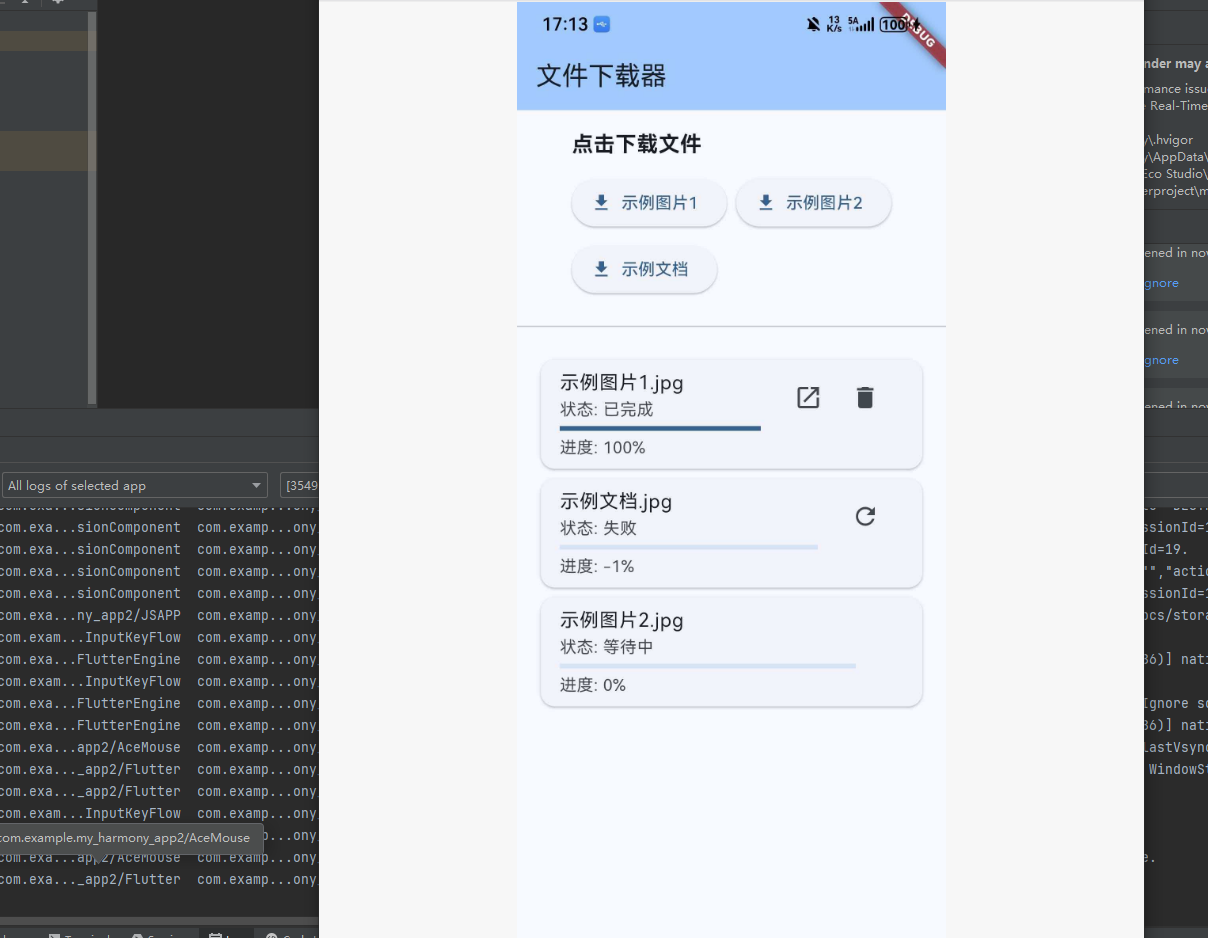Tap the 5A signal strength bars icon
Viewport: 1208px width, 938px height.
(x=862, y=24)
